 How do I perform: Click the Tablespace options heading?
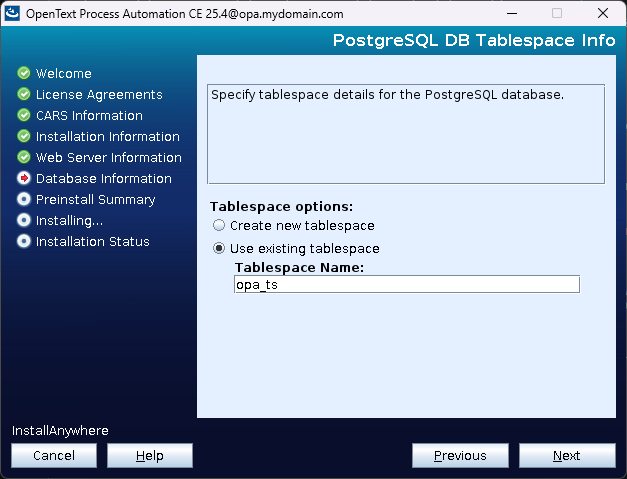282,207
